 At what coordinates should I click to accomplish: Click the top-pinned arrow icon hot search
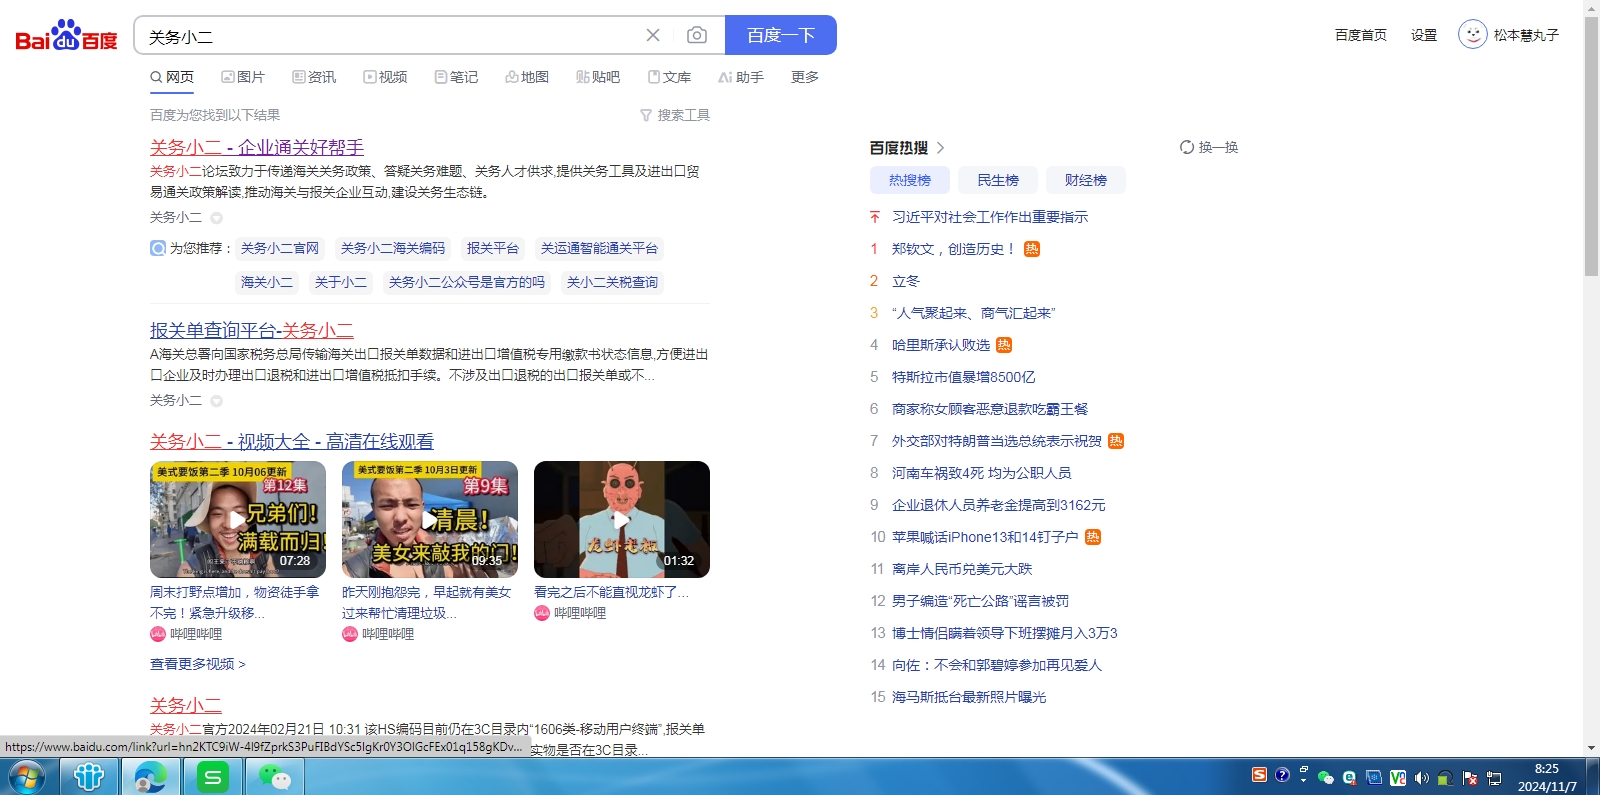pyautogui.click(x=875, y=217)
